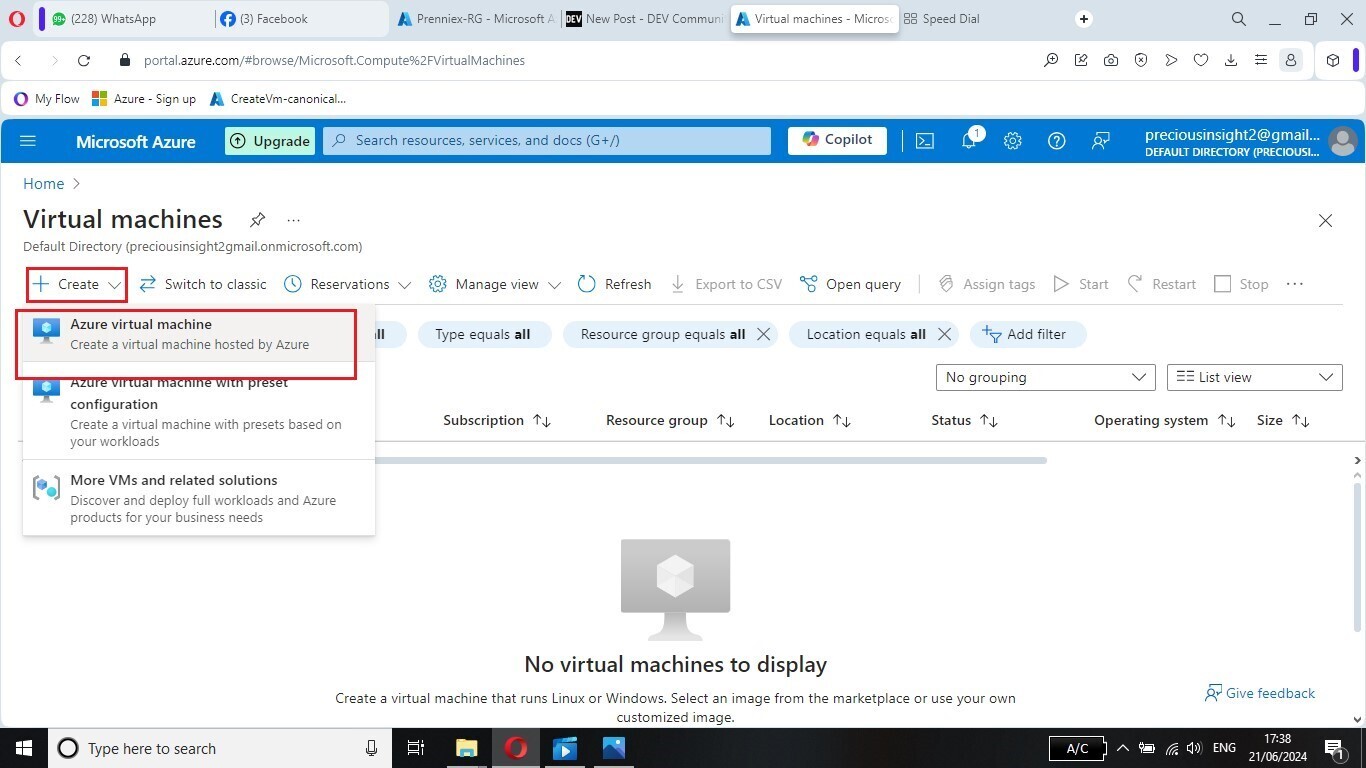
Task: Open the CreateVm-canonical bookmark
Action: [x=278, y=99]
